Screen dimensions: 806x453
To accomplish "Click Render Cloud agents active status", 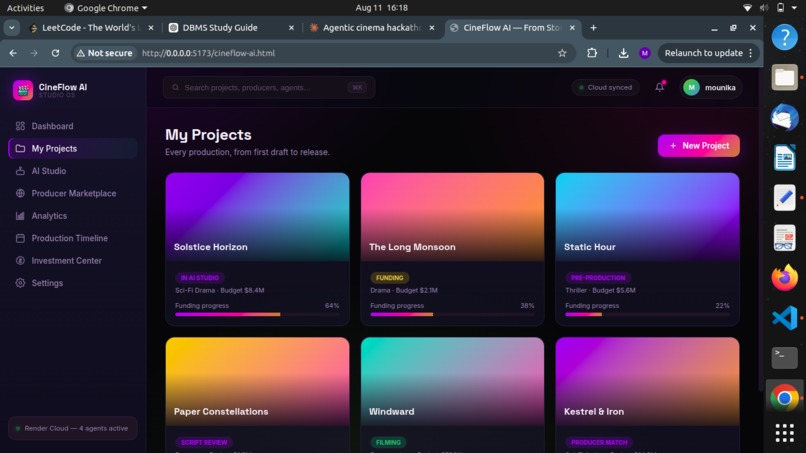I will pyautogui.click(x=72, y=428).
